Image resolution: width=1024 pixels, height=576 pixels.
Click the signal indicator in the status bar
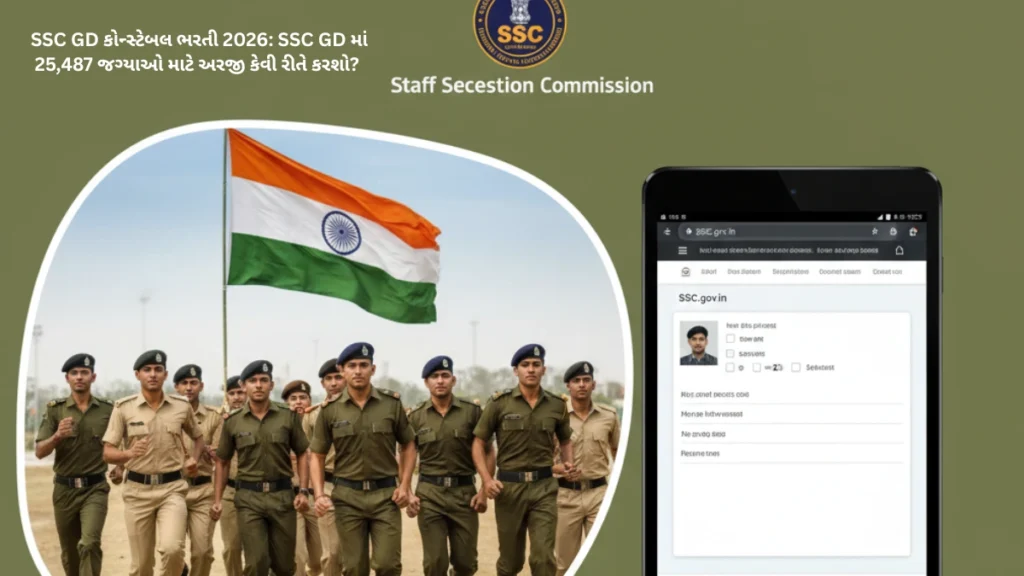[x=878, y=217]
